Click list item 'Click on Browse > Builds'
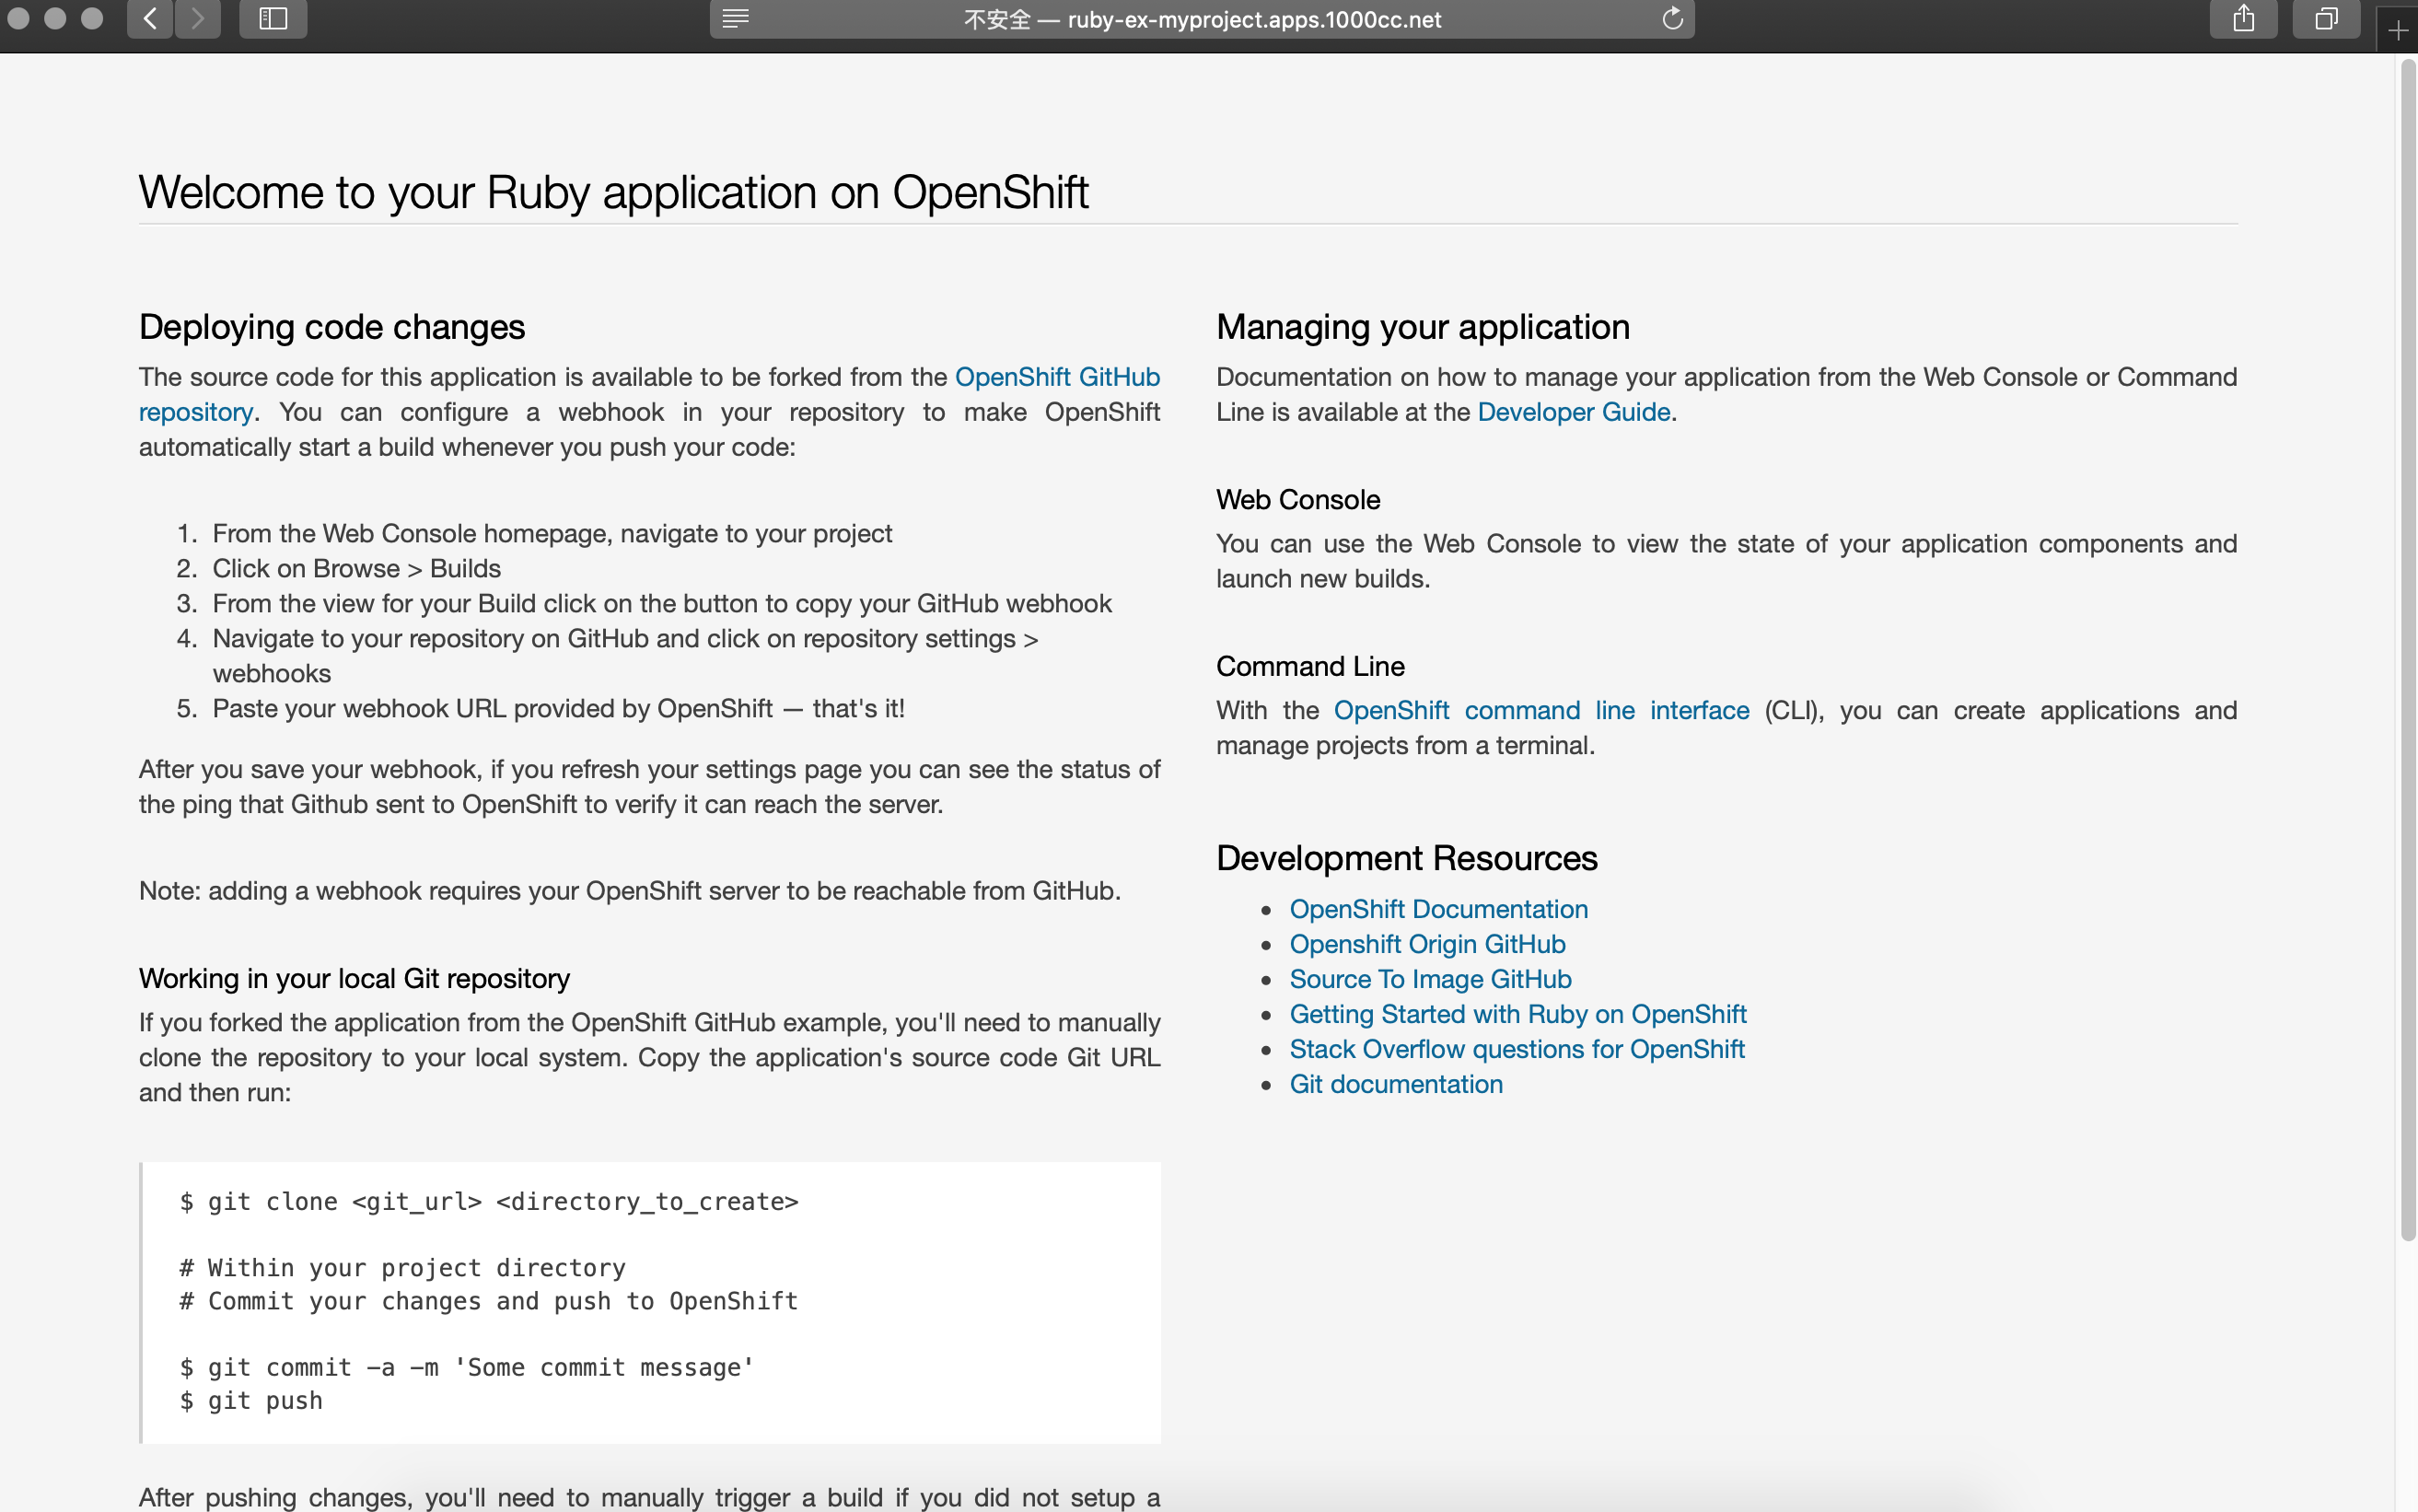 click(x=356, y=568)
